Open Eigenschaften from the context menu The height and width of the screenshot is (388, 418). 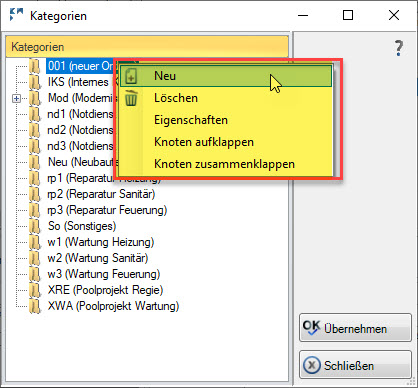191,120
